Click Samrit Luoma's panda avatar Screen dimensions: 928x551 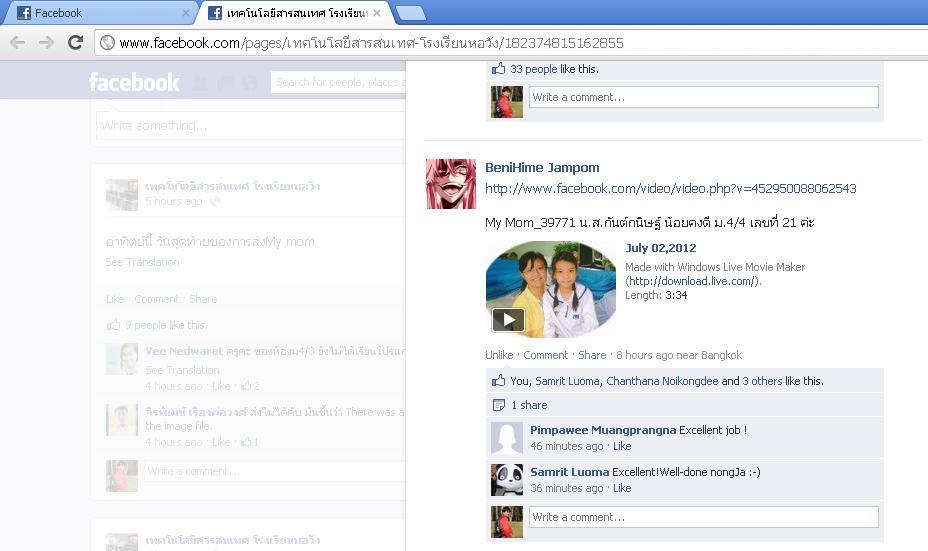coord(507,479)
